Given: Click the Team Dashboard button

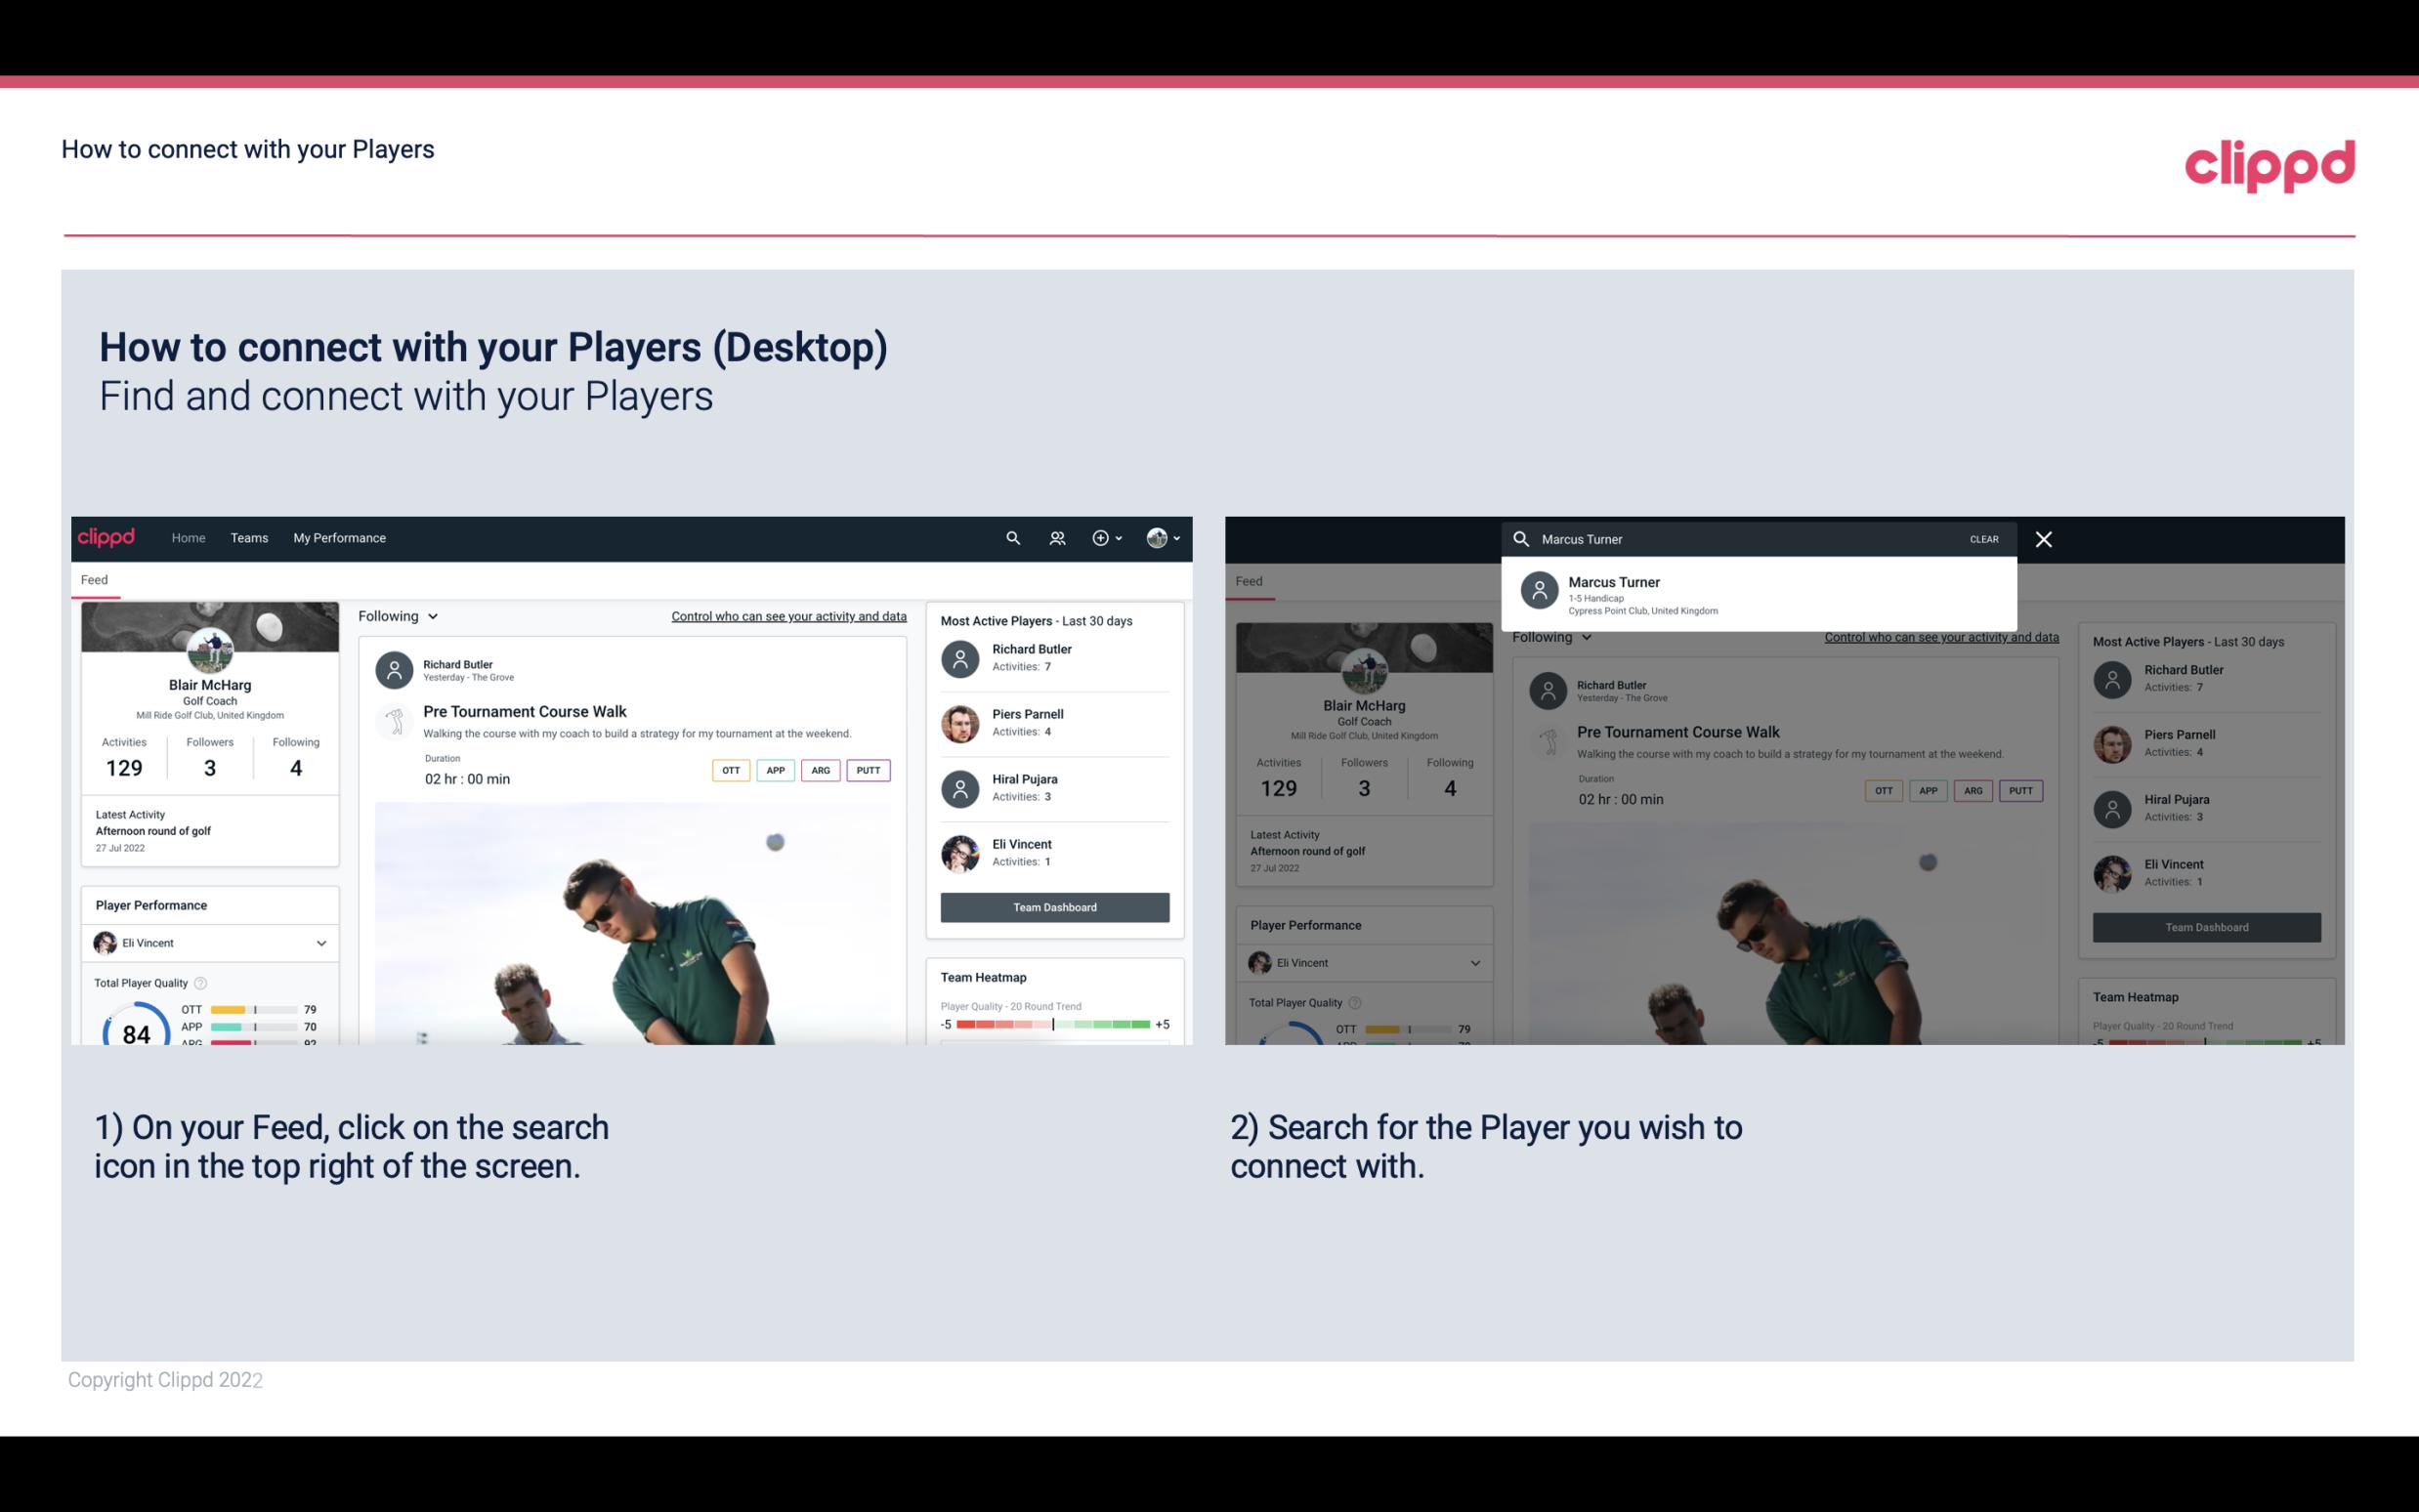Looking at the screenshot, I should pos(1052,905).
